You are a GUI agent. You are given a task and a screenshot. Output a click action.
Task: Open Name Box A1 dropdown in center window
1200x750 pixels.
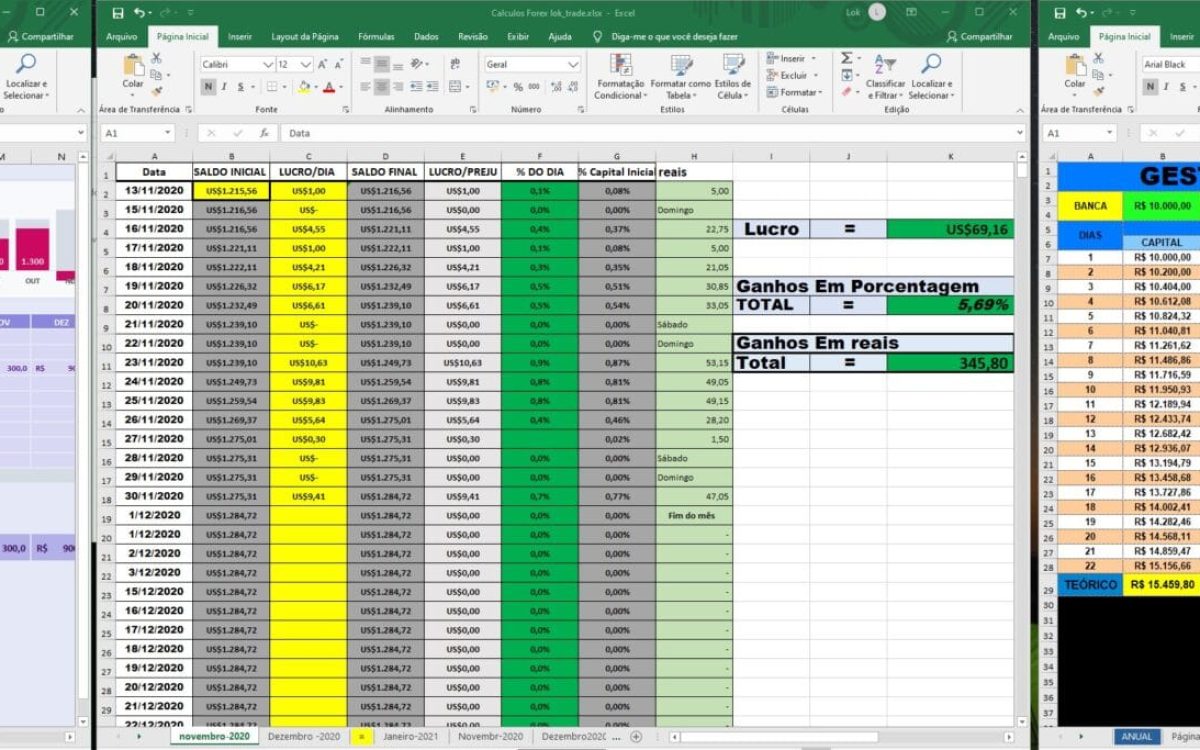point(166,133)
